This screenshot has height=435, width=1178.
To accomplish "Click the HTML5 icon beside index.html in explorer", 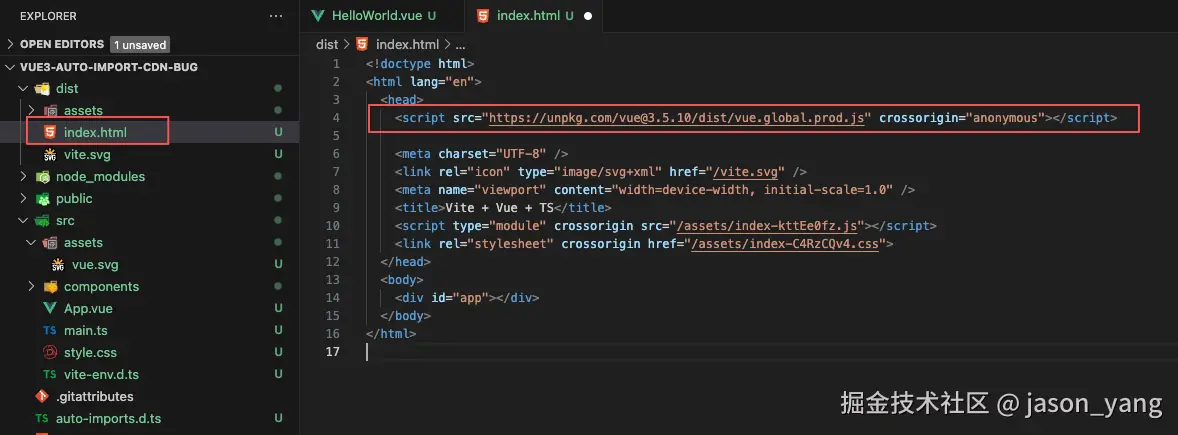I will click(x=50, y=132).
